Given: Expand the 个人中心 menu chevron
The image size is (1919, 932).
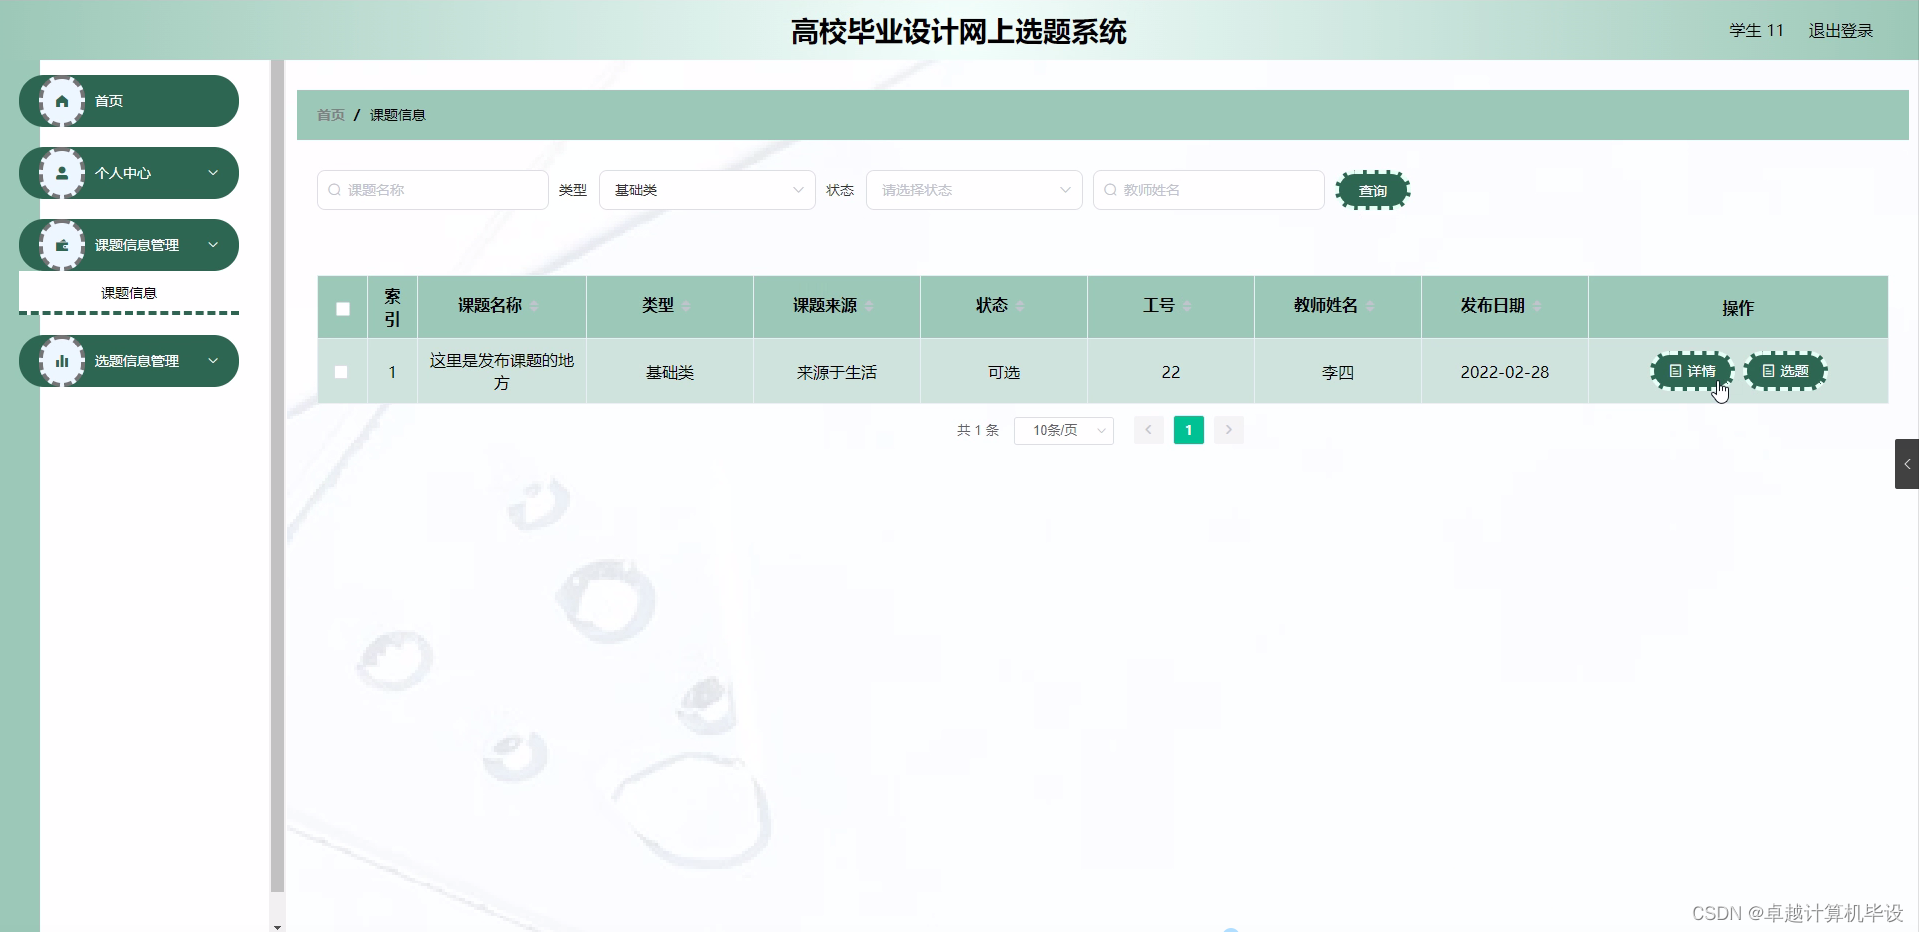Looking at the screenshot, I should click(x=212, y=172).
